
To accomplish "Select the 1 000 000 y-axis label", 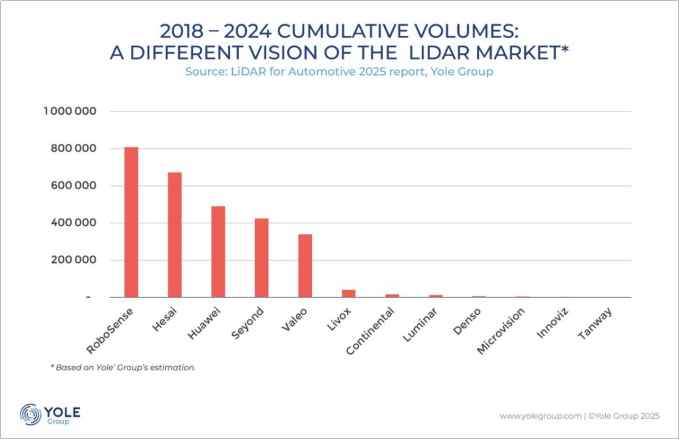I will point(69,112).
